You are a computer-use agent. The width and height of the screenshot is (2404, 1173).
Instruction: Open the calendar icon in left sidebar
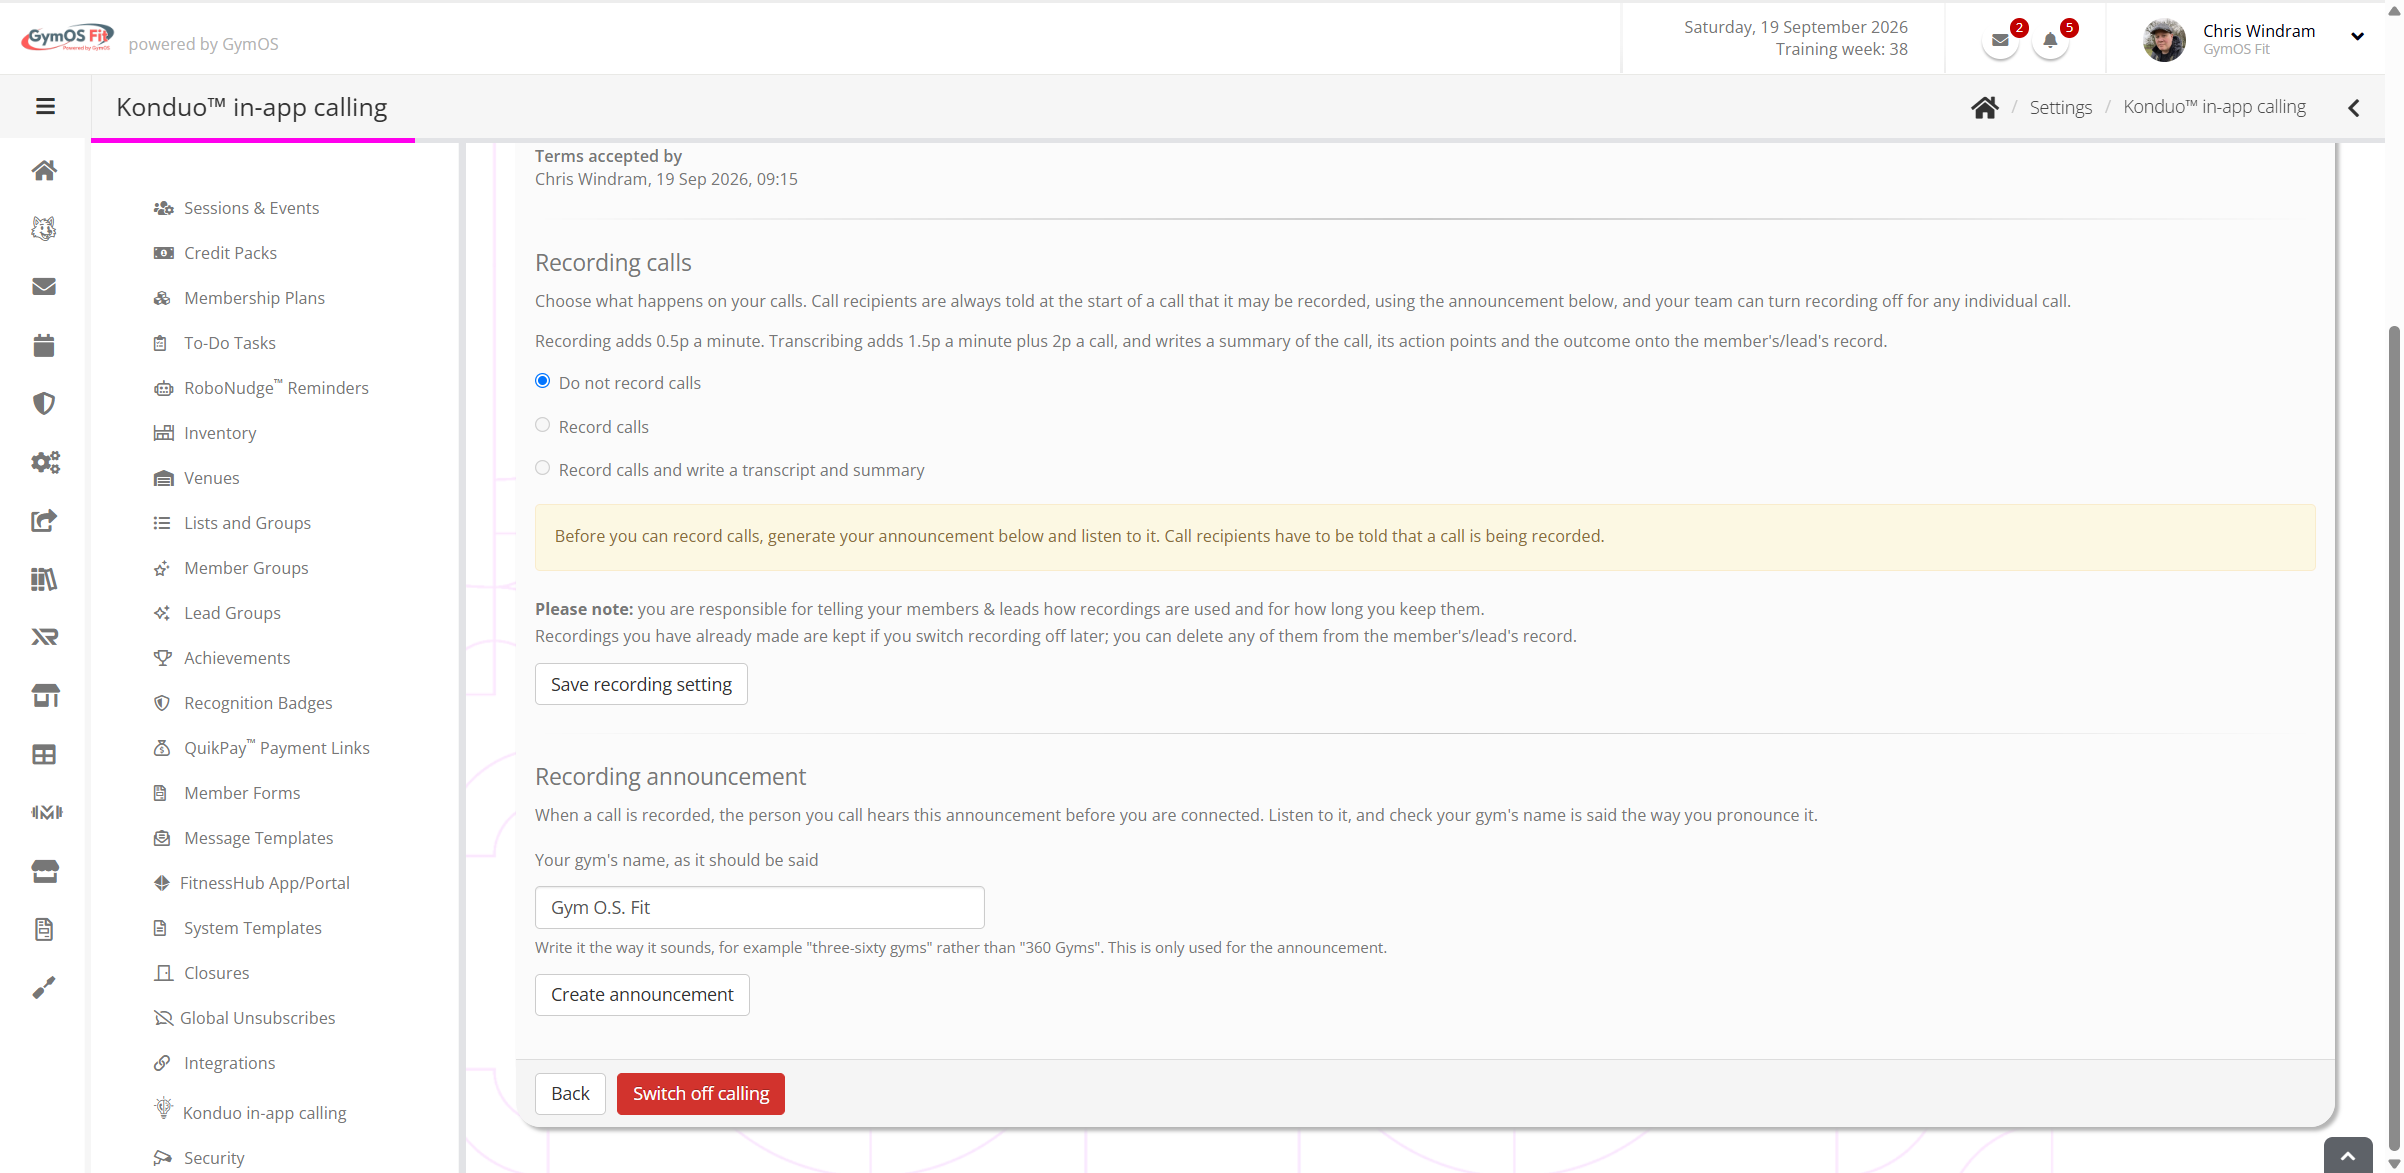tap(44, 345)
